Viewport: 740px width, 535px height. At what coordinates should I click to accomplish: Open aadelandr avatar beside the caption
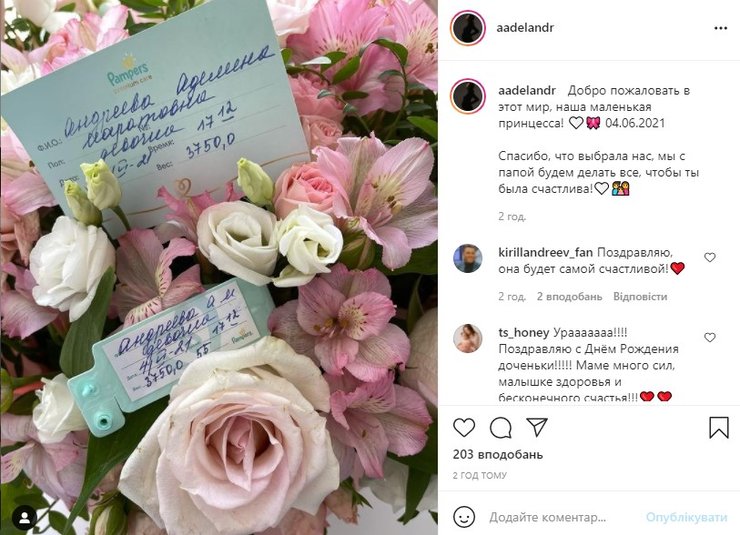tap(468, 96)
